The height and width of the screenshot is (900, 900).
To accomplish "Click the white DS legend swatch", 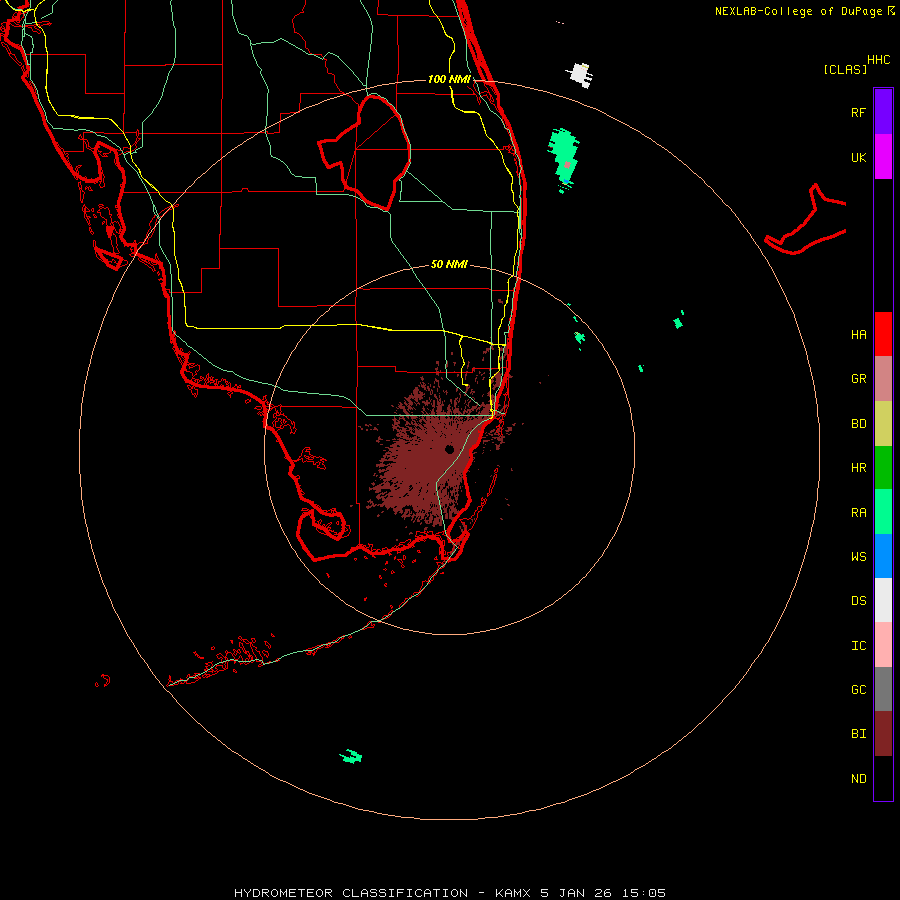I will [x=883, y=600].
